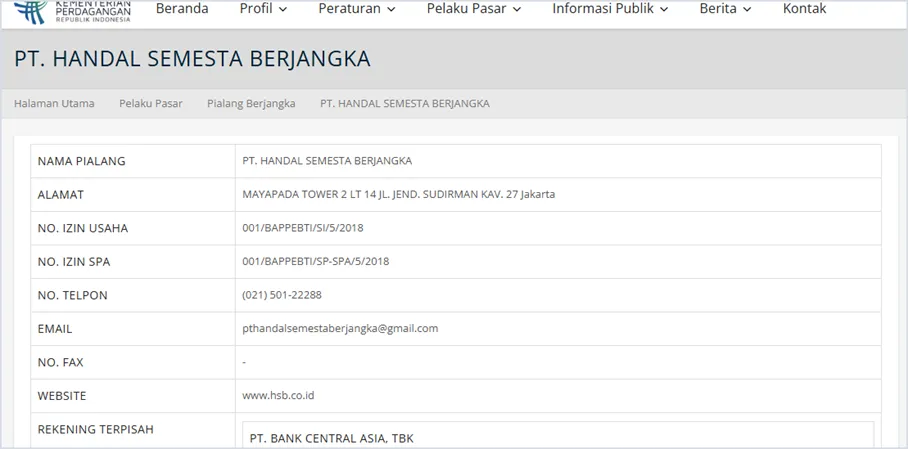This screenshot has height=449, width=908.
Task: Open the Beranda menu item
Action: (x=182, y=9)
